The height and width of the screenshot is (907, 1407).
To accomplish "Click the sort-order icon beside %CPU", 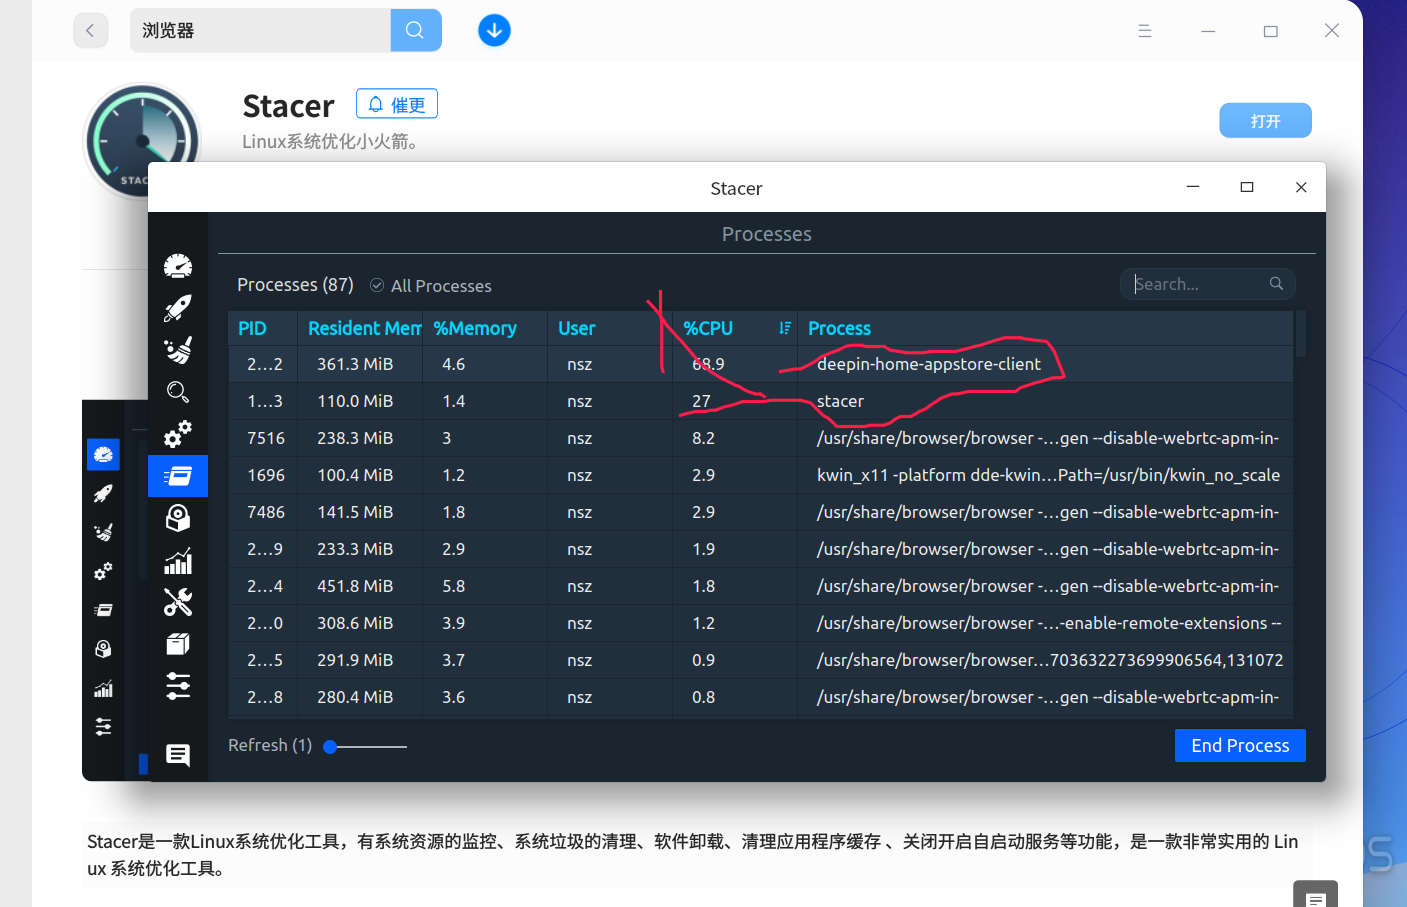I will click(785, 328).
